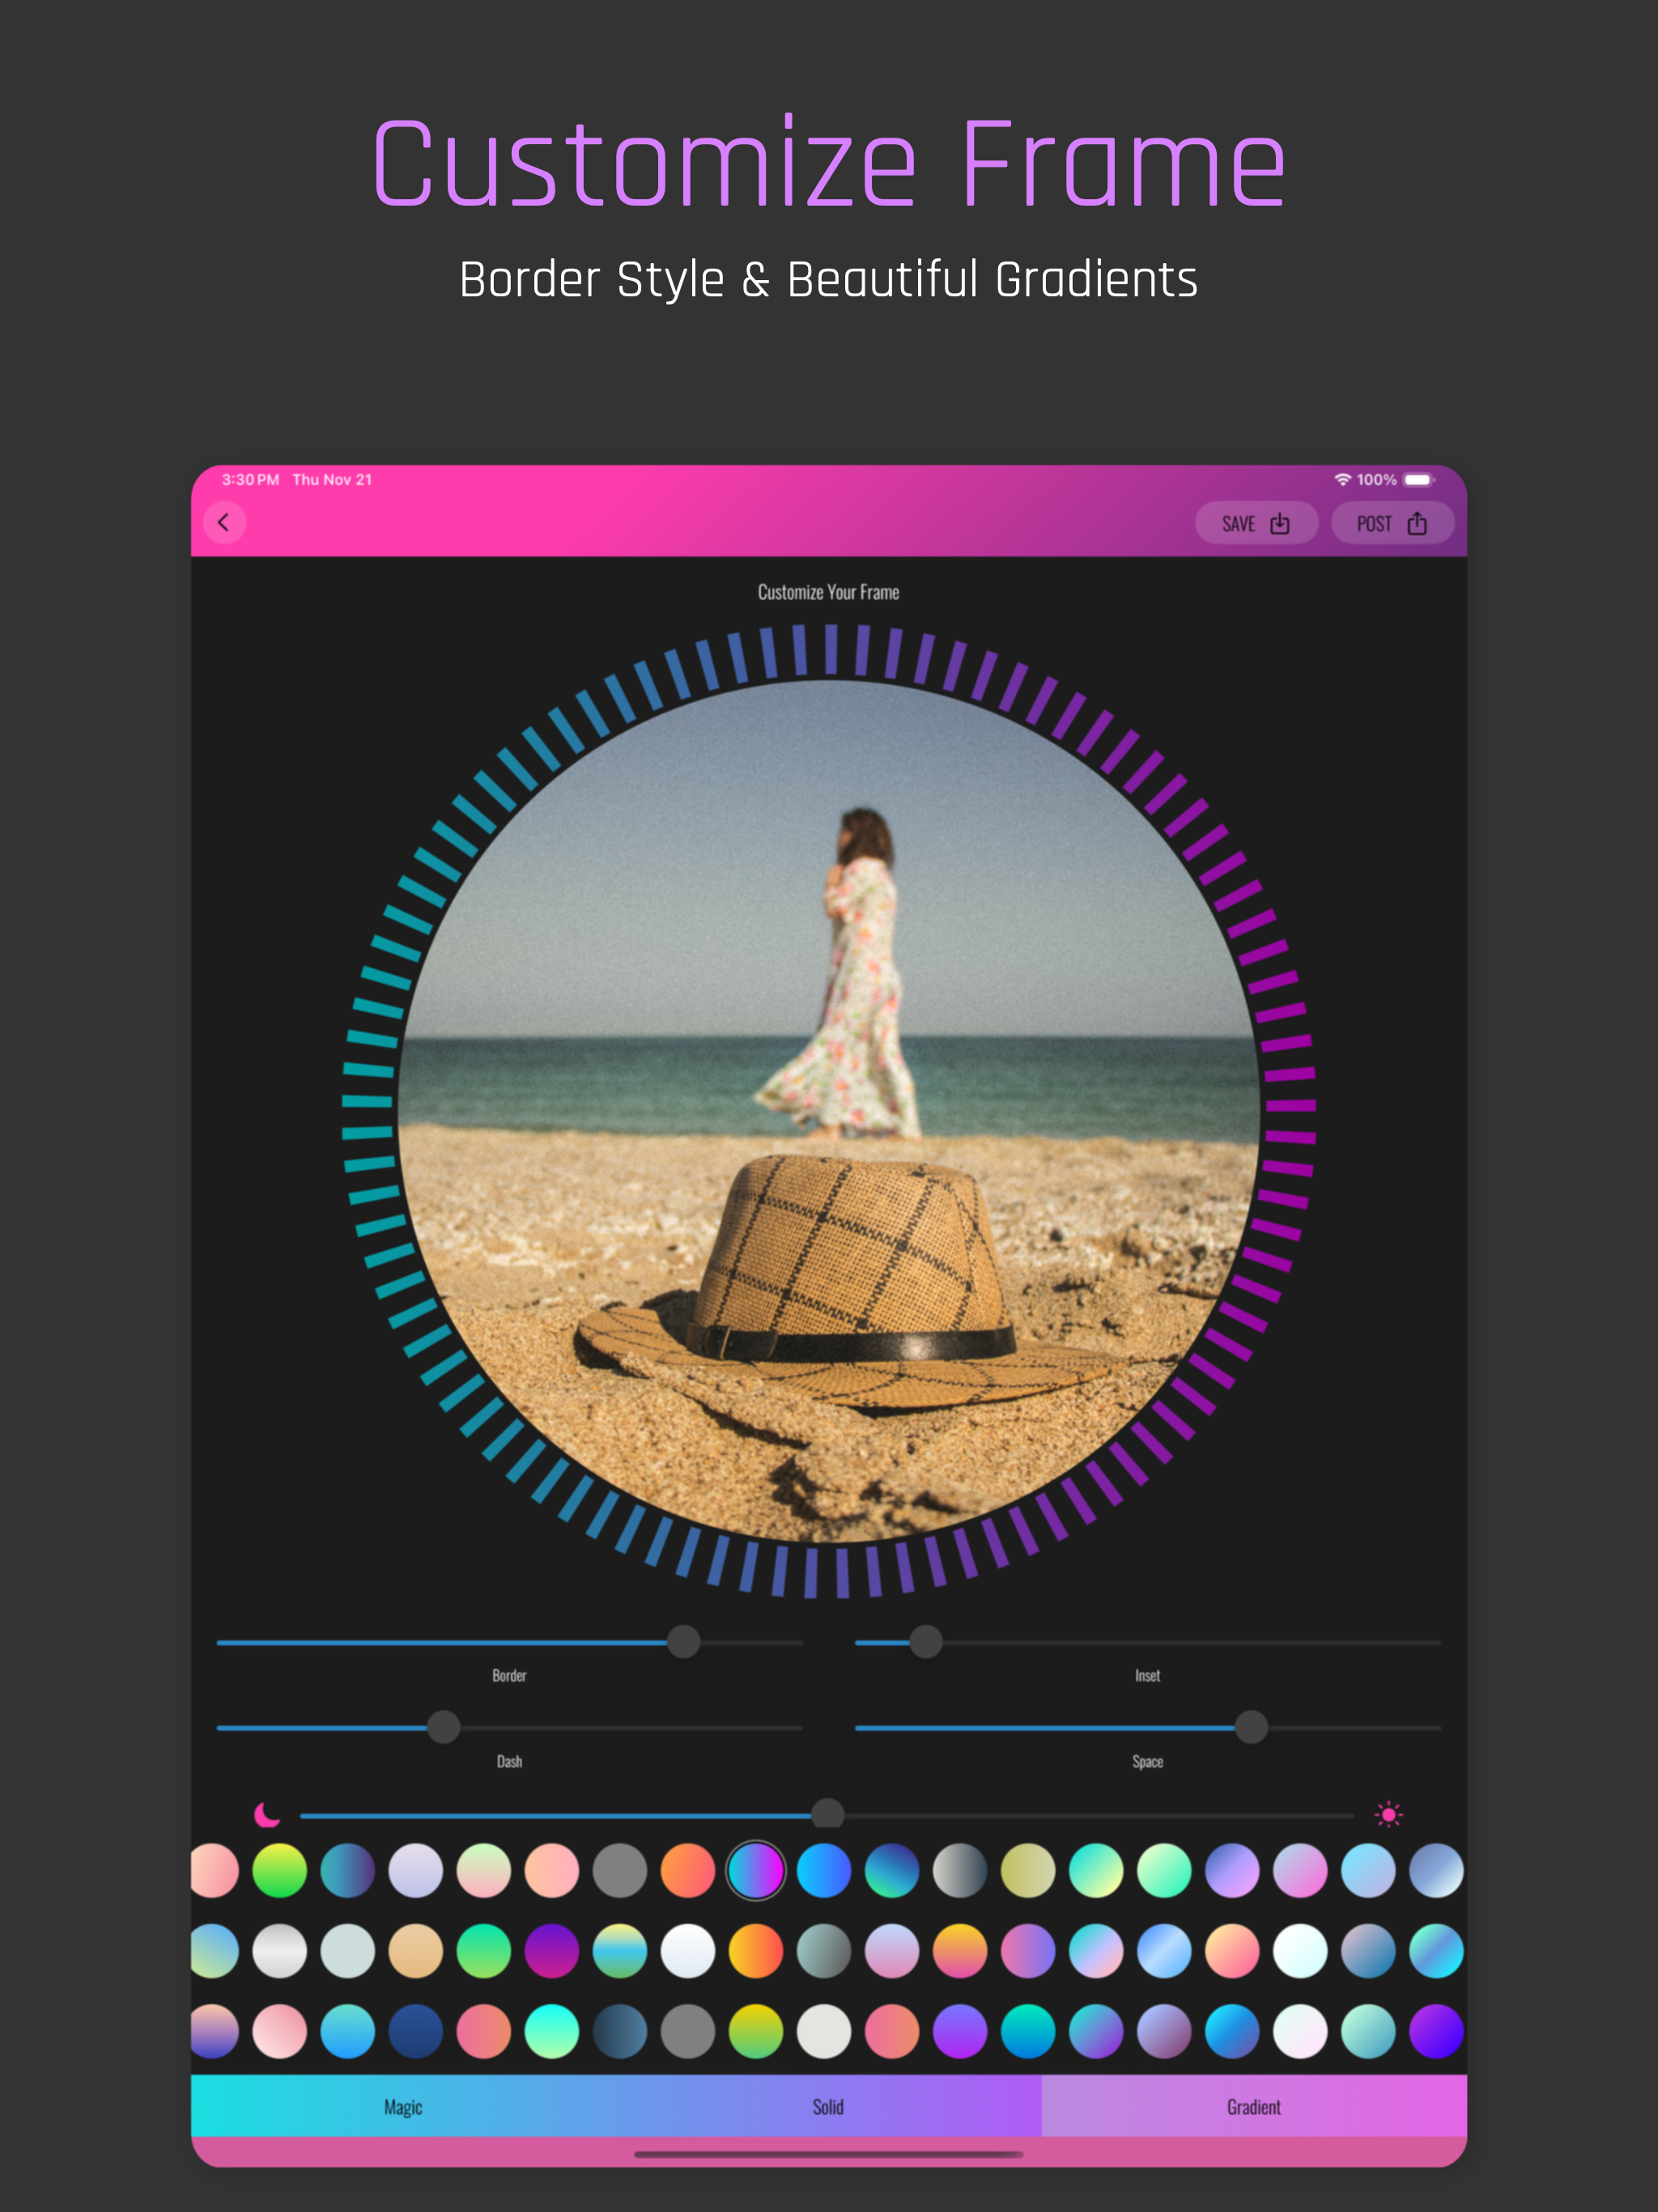Switch to the Gradient tab
The height and width of the screenshot is (2212, 1658).
(x=1254, y=2107)
